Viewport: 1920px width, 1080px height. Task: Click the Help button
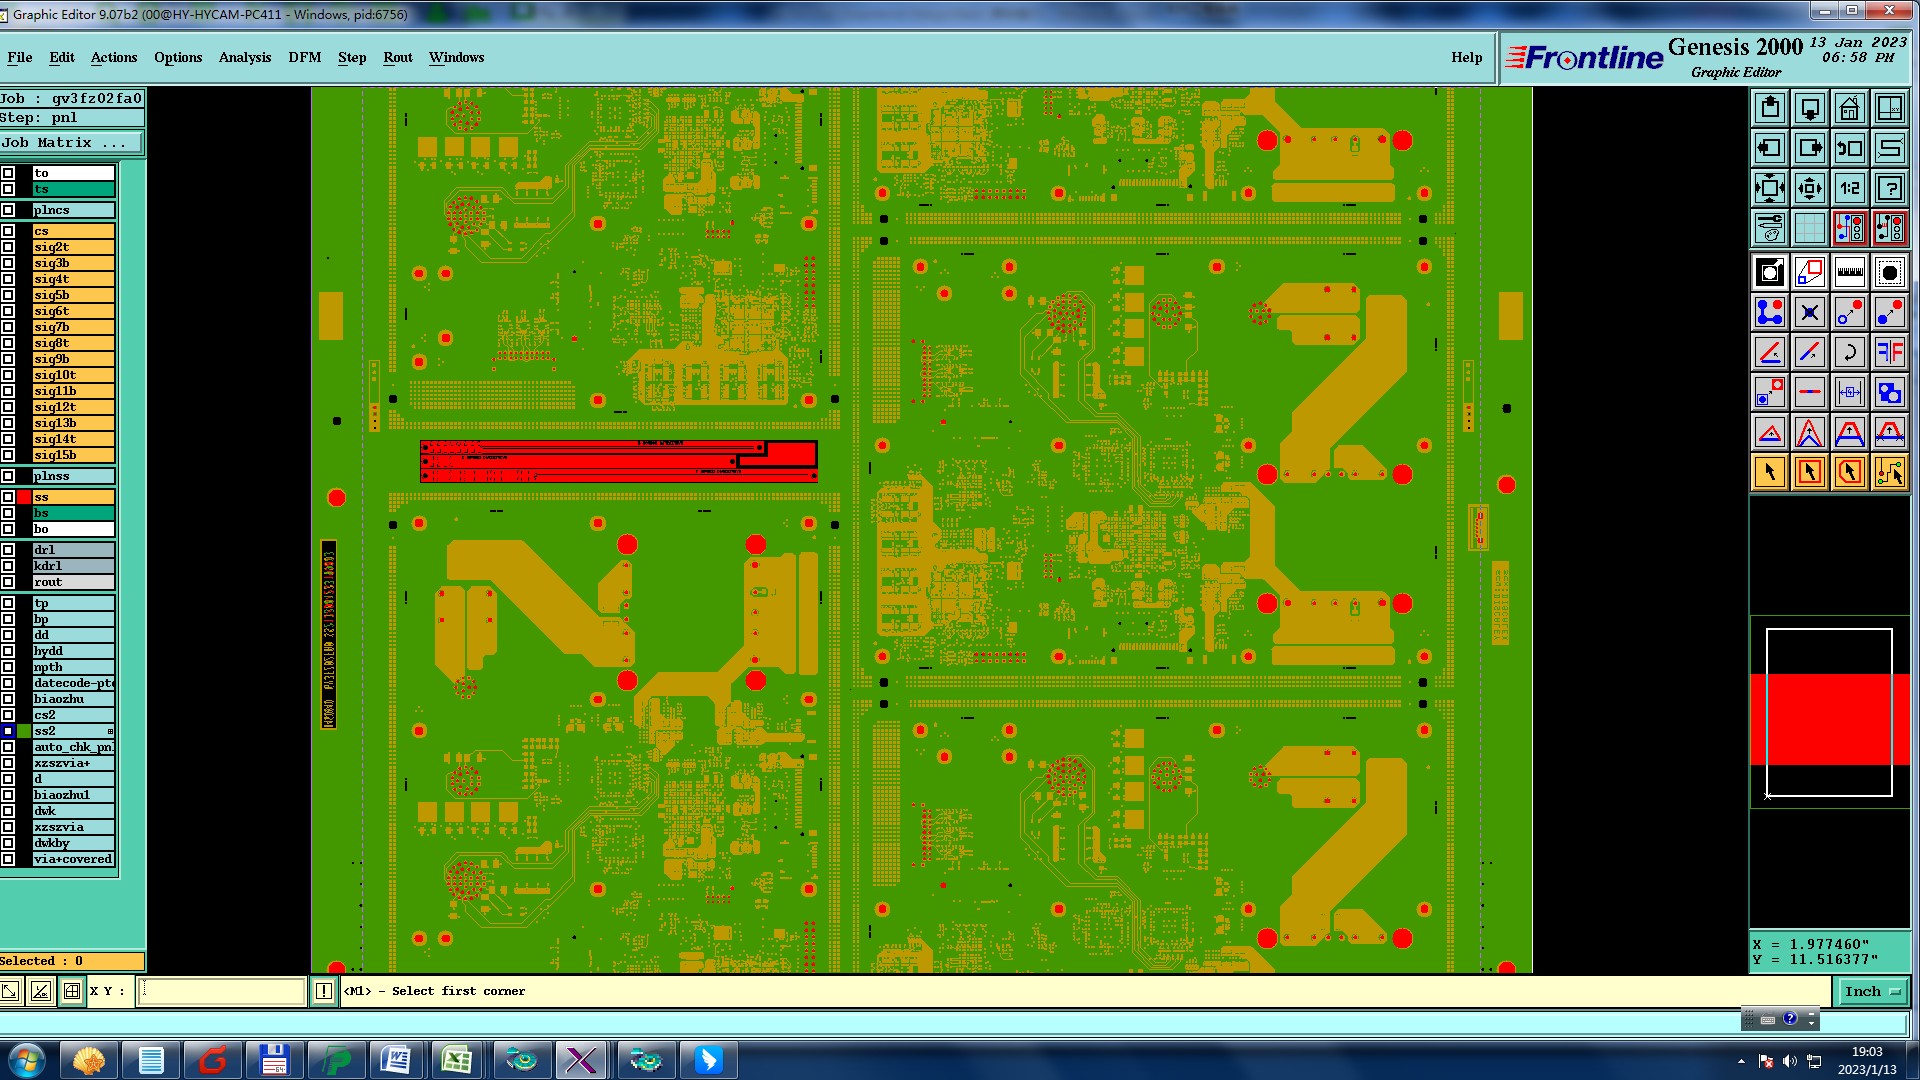[1466, 57]
